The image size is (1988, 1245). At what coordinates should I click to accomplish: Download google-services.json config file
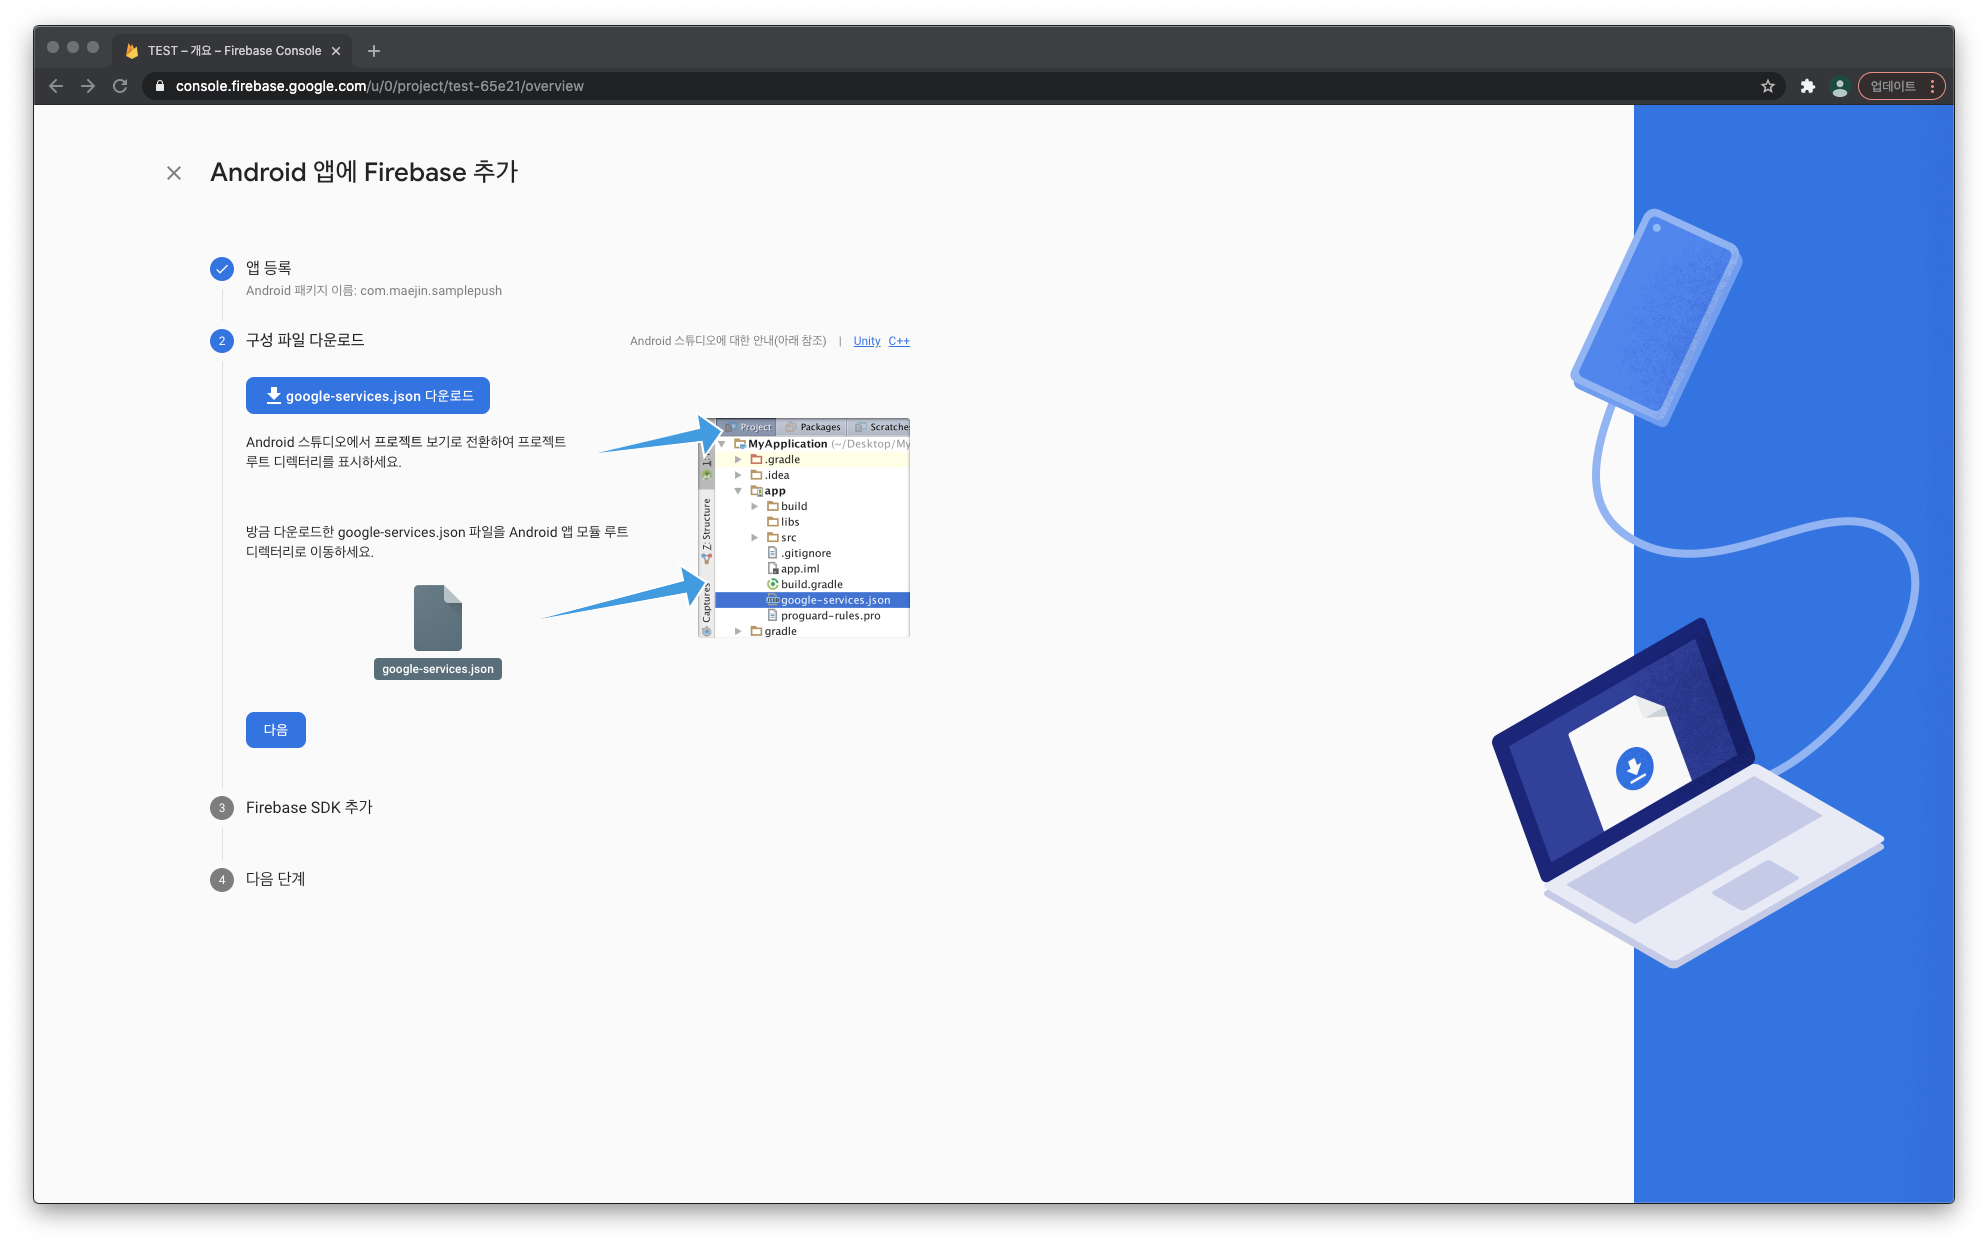368,396
